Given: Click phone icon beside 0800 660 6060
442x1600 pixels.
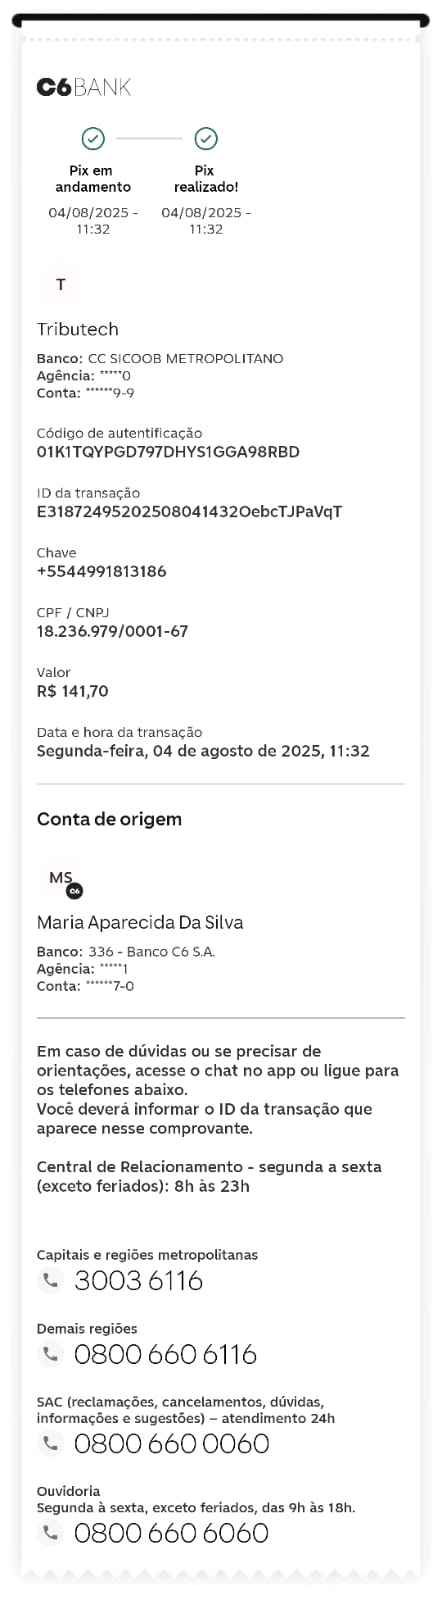Looking at the screenshot, I should click(x=50, y=1532).
